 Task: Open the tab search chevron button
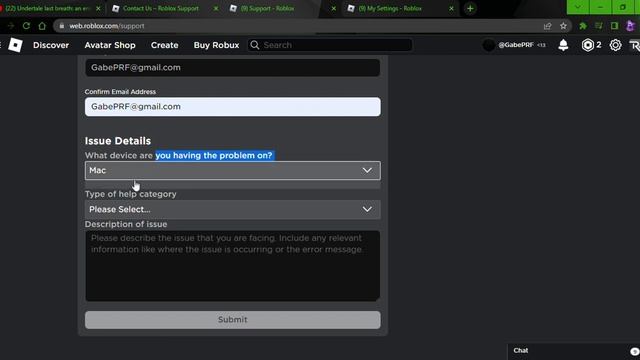(578, 7)
